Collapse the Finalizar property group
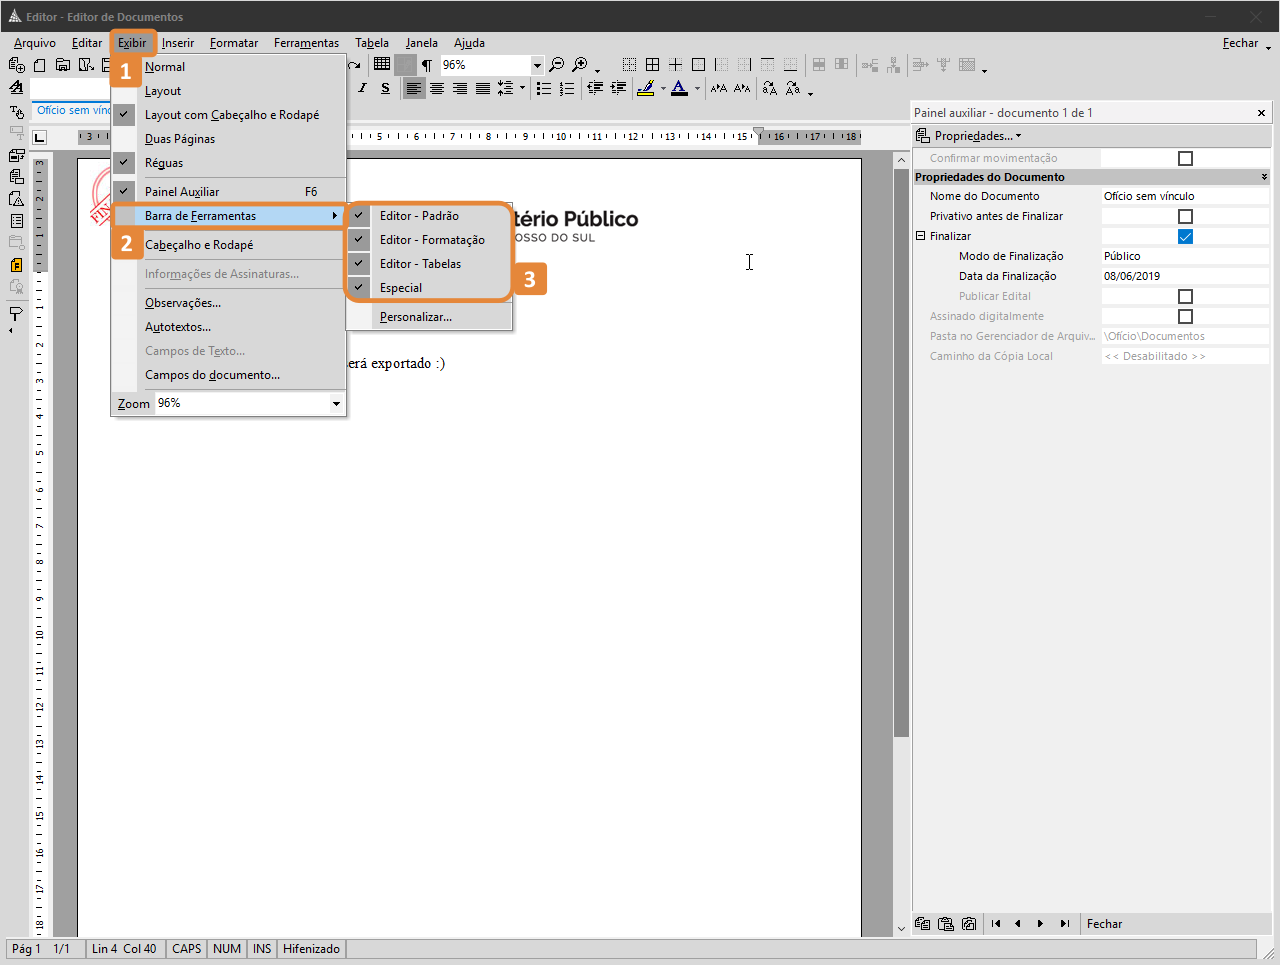Image resolution: width=1280 pixels, height=965 pixels. pyautogui.click(x=920, y=236)
